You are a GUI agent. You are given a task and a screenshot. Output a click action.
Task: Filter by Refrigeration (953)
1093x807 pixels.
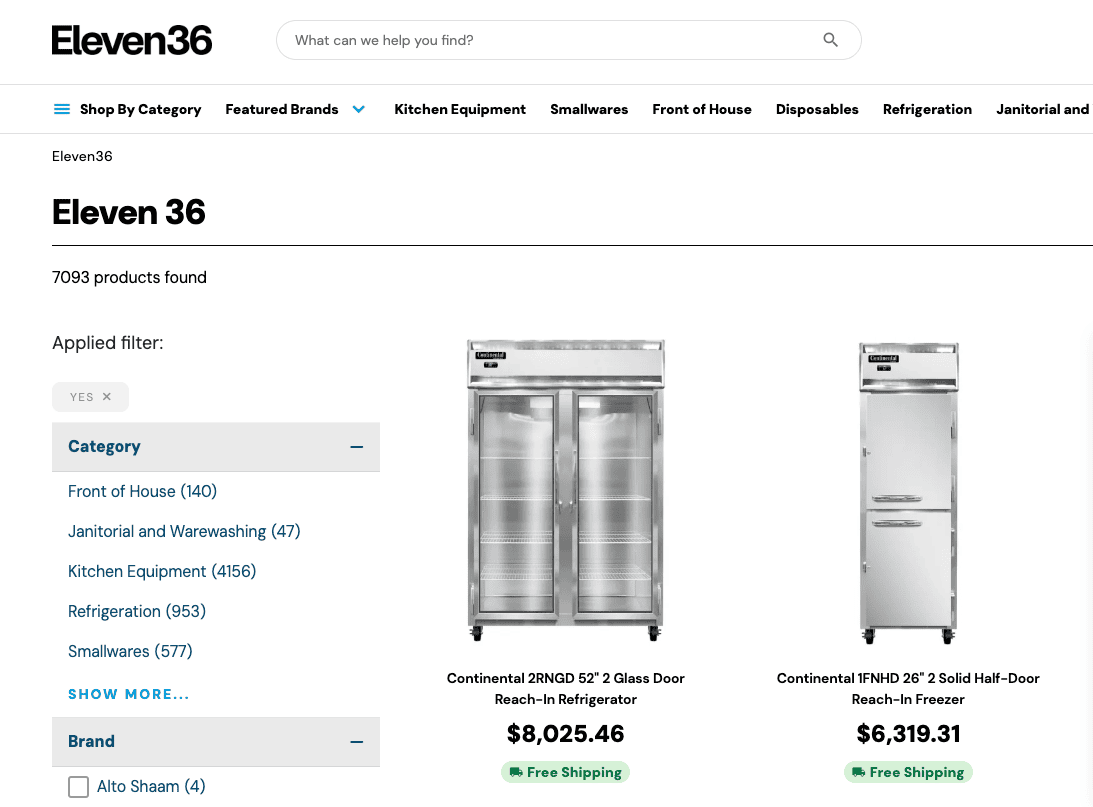(137, 611)
